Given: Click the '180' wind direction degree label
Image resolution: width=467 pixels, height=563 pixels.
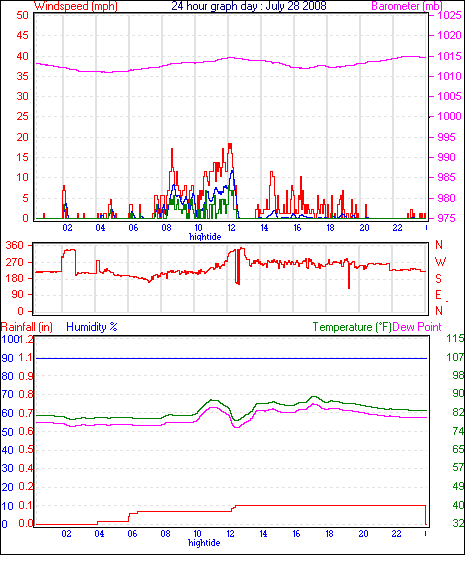Looking at the screenshot, I should pos(14,278).
